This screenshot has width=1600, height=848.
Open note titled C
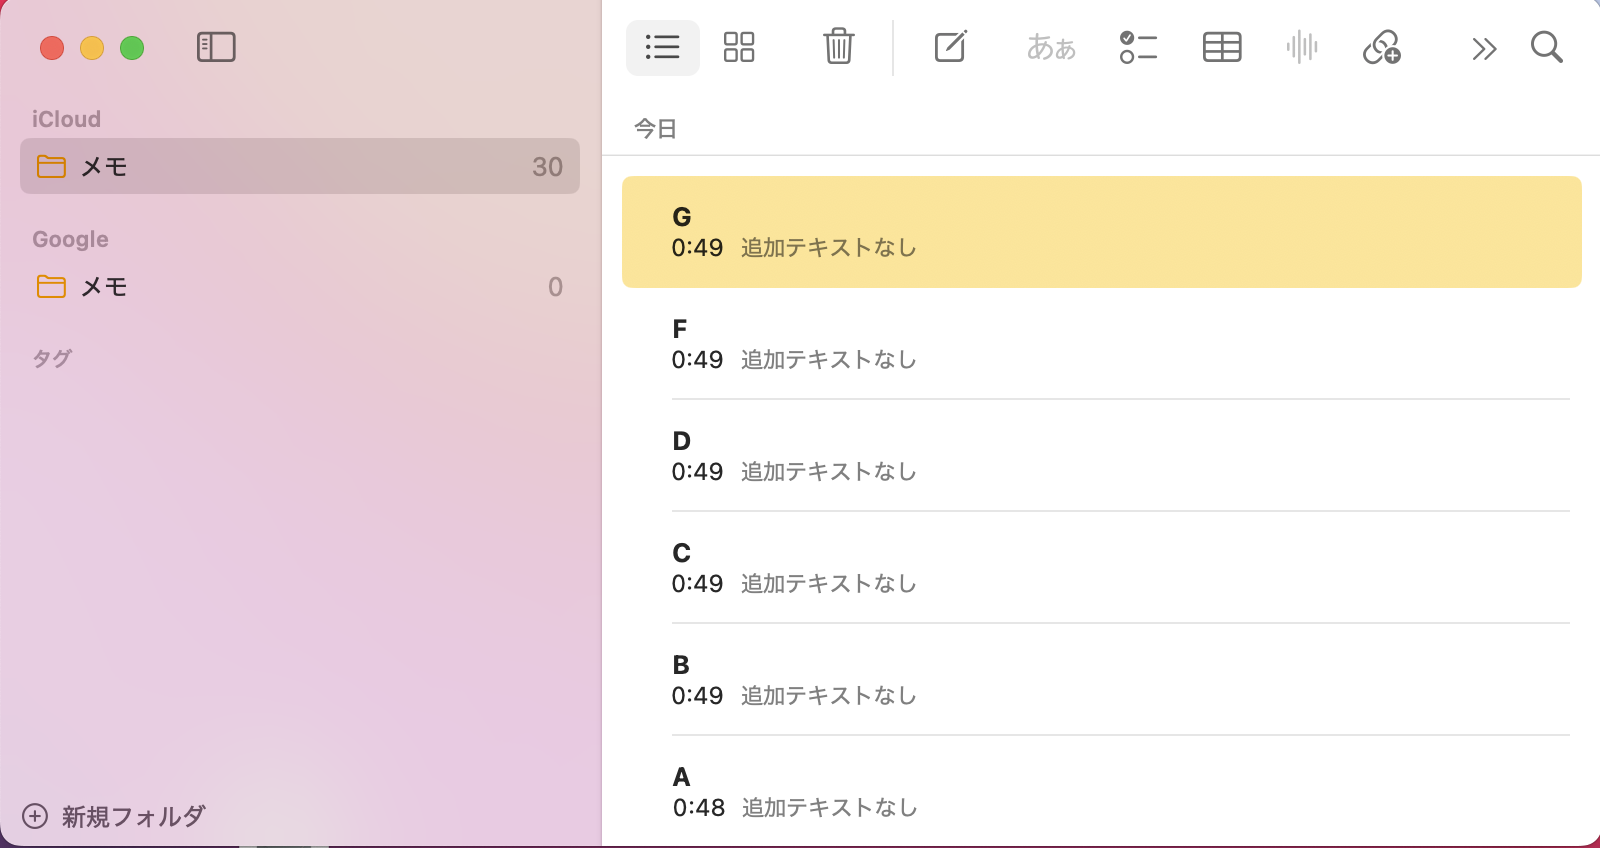click(x=1100, y=568)
